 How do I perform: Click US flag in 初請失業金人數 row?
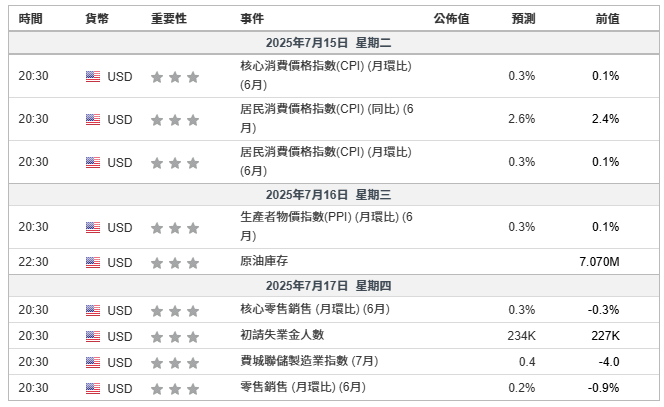click(93, 336)
